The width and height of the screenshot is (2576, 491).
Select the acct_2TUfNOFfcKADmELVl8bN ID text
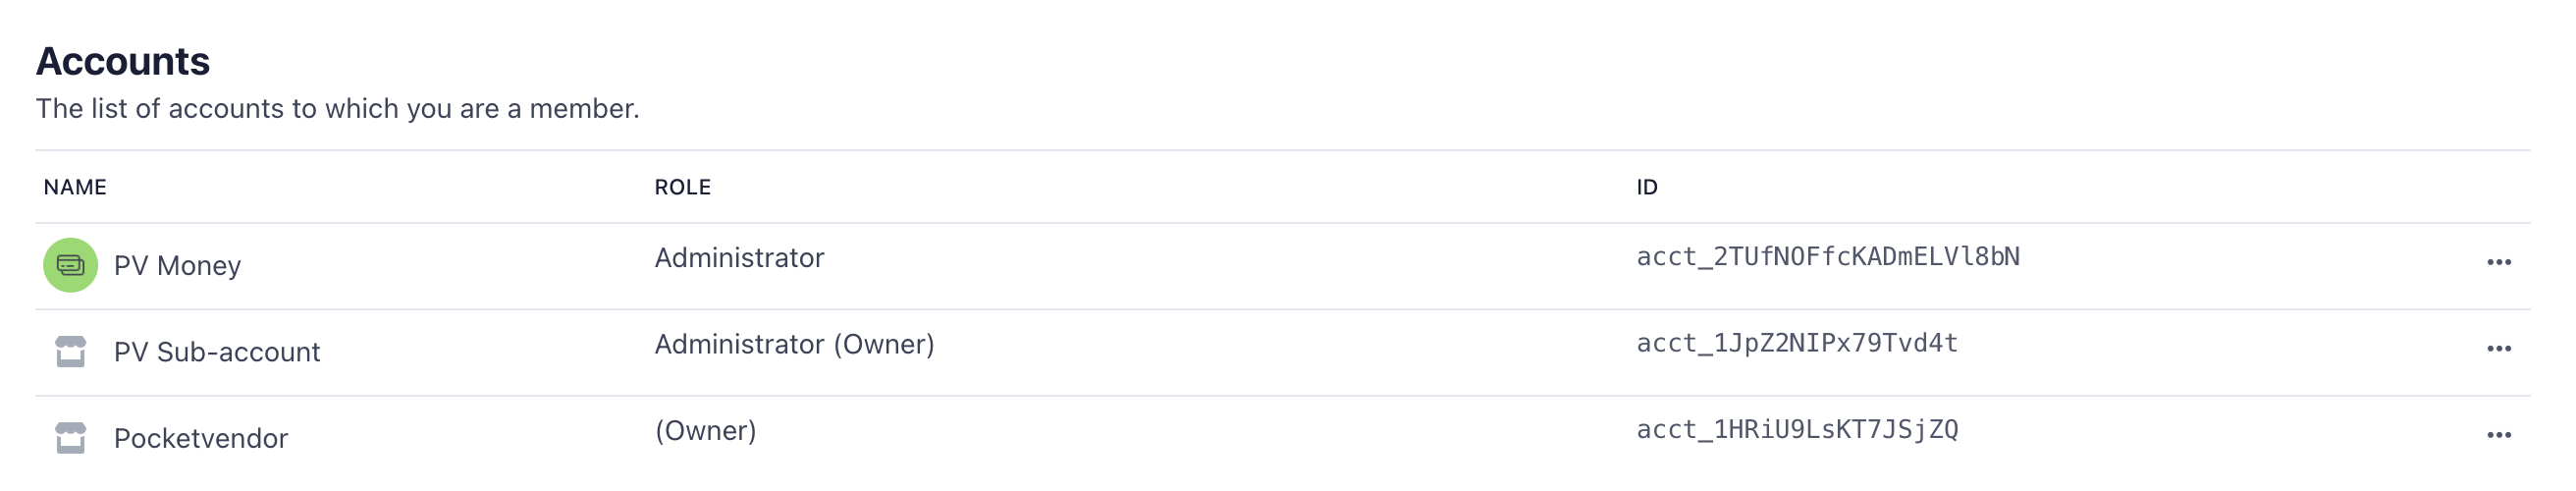tap(1828, 257)
